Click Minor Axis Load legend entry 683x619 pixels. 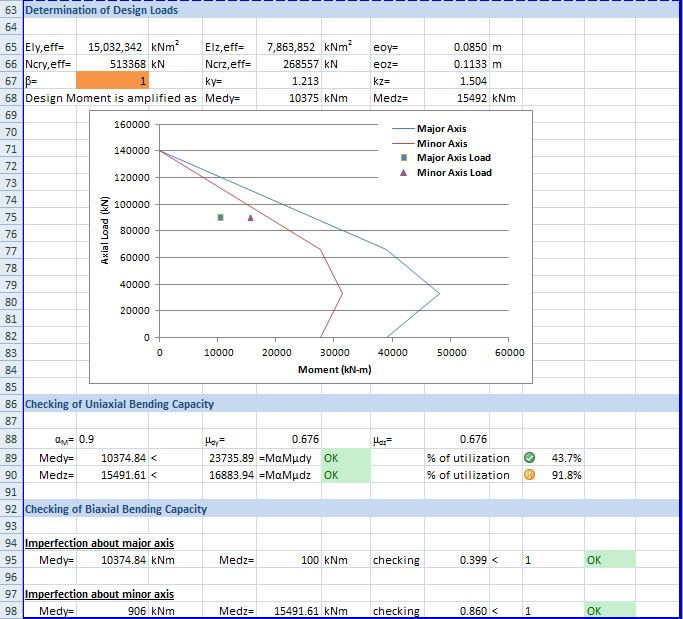[445, 173]
